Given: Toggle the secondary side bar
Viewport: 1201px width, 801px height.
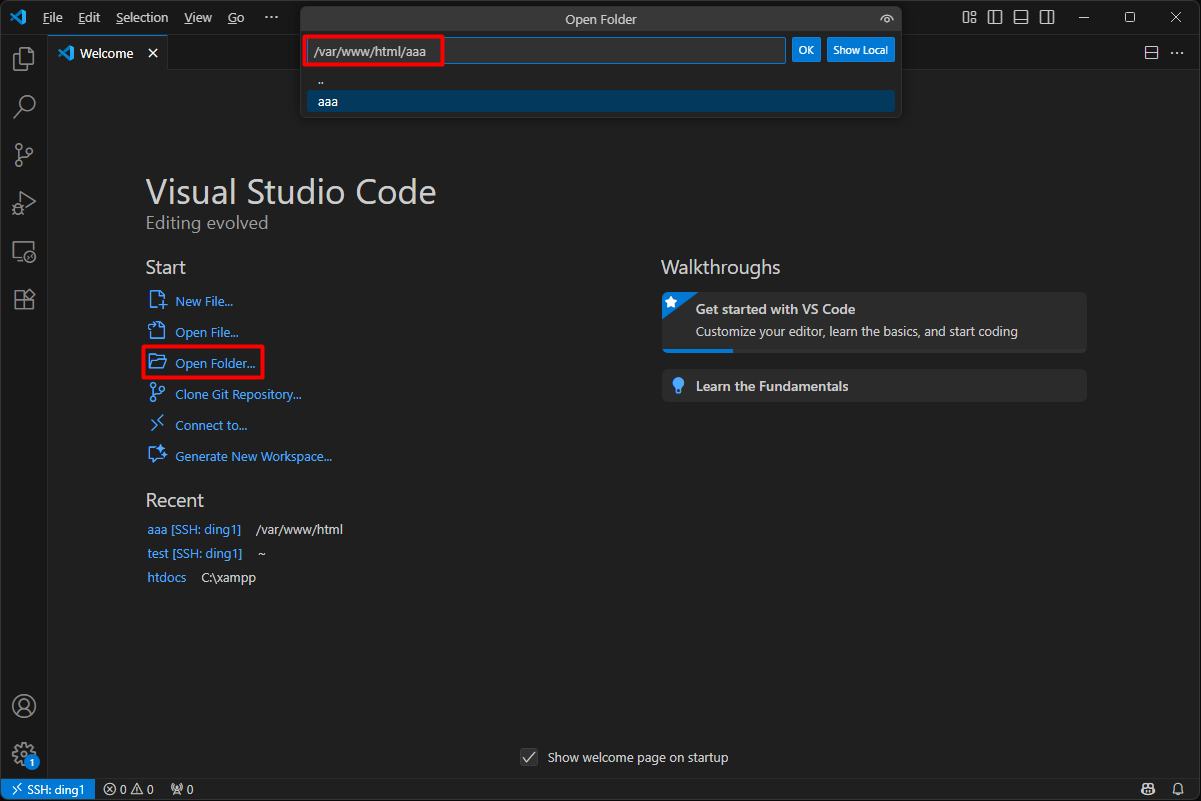Looking at the screenshot, I should tap(1047, 17).
